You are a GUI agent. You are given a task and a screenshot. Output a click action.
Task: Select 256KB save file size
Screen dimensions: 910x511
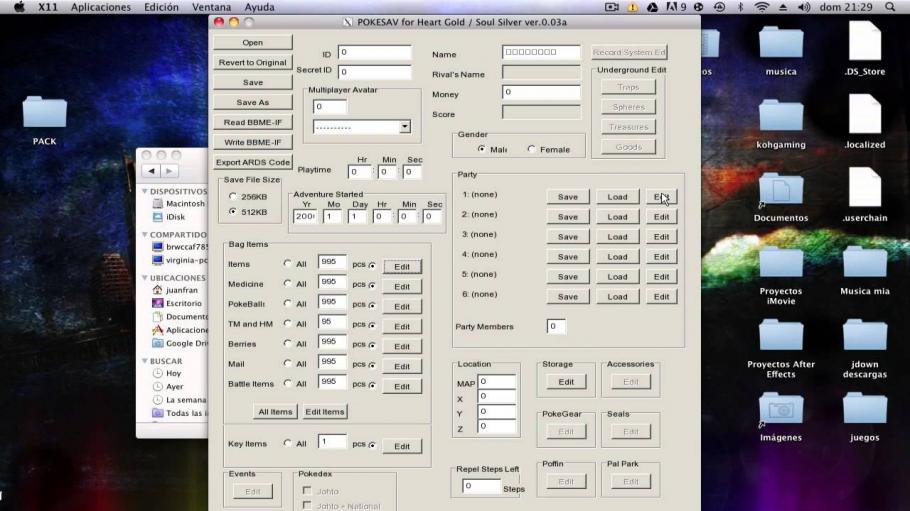pyautogui.click(x=233, y=196)
